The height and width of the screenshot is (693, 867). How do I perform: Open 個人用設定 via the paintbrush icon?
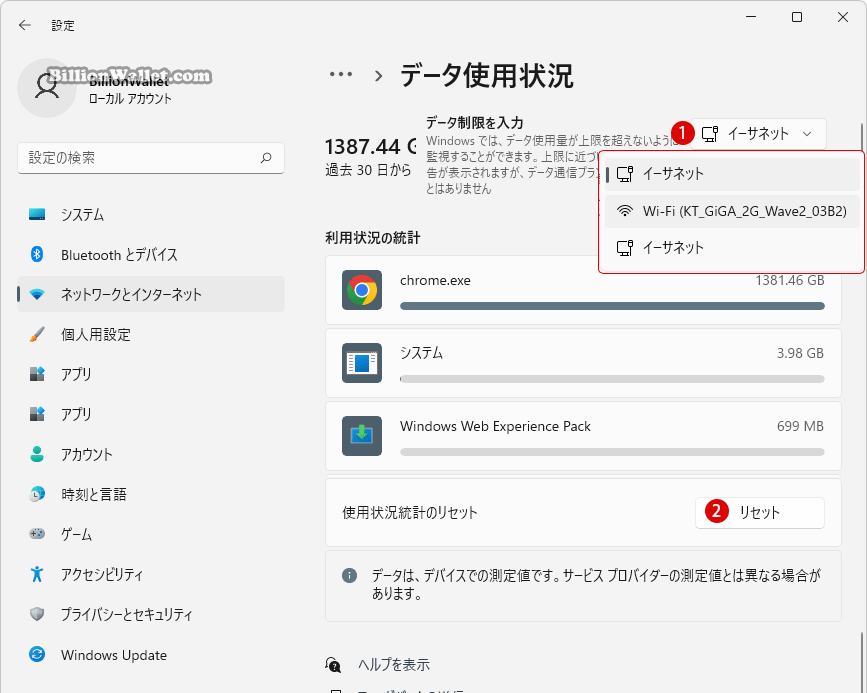pos(37,334)
